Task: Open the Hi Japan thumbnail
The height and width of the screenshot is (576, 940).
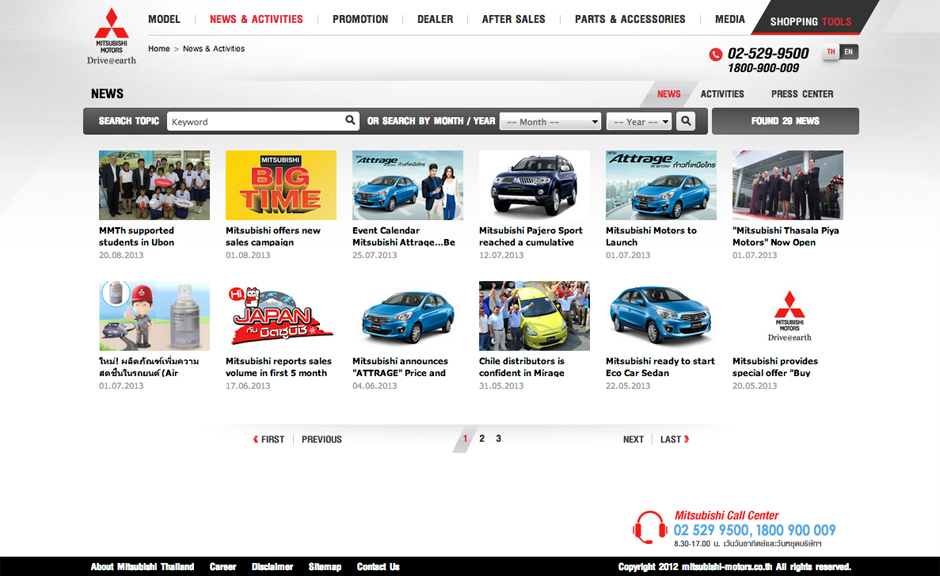Action: click(281, 316)
